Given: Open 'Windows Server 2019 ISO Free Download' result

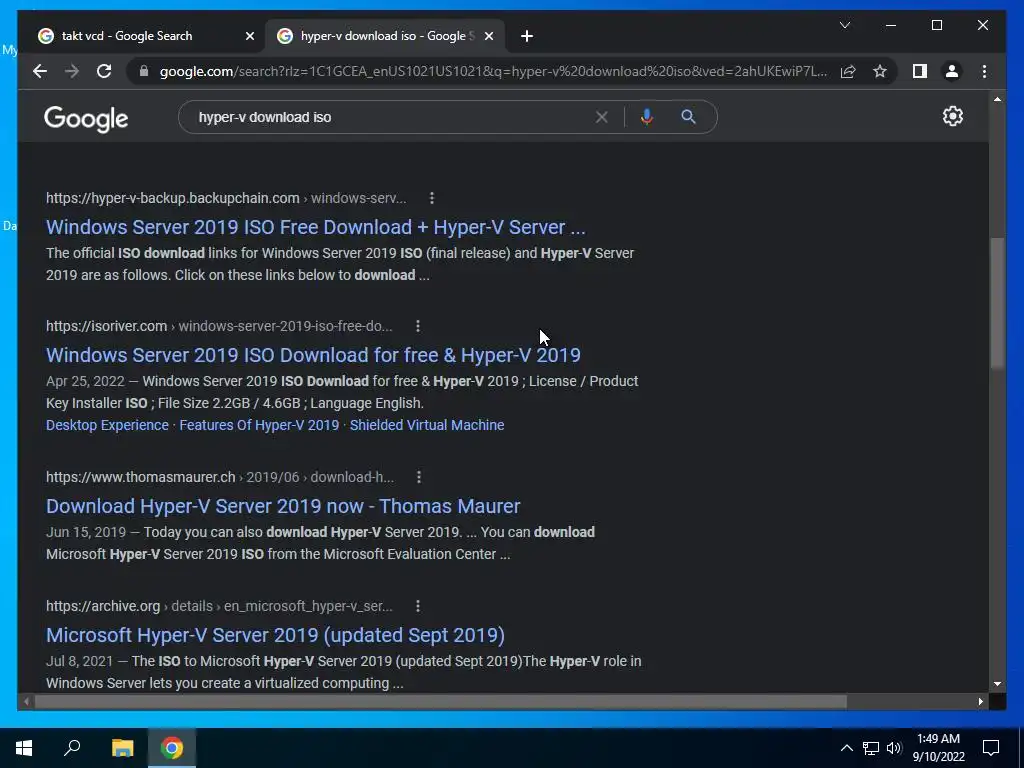Looking at the screenshot, I should pyautogui.click(x=315, y=227).
